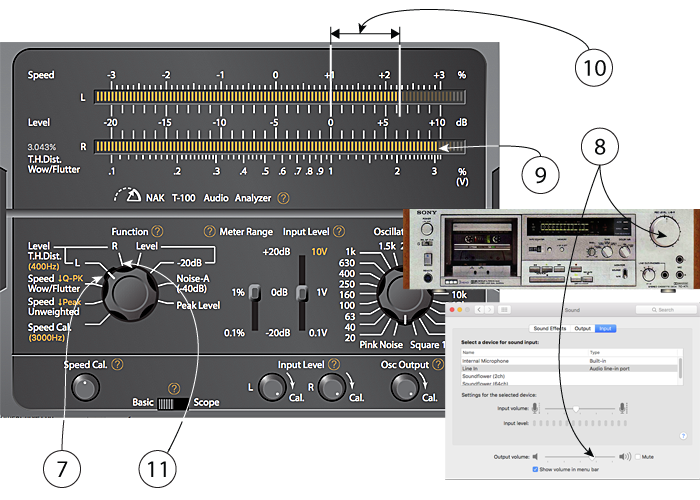
Task: Click the Meter Range slider handle
Action: pos(254,292)
